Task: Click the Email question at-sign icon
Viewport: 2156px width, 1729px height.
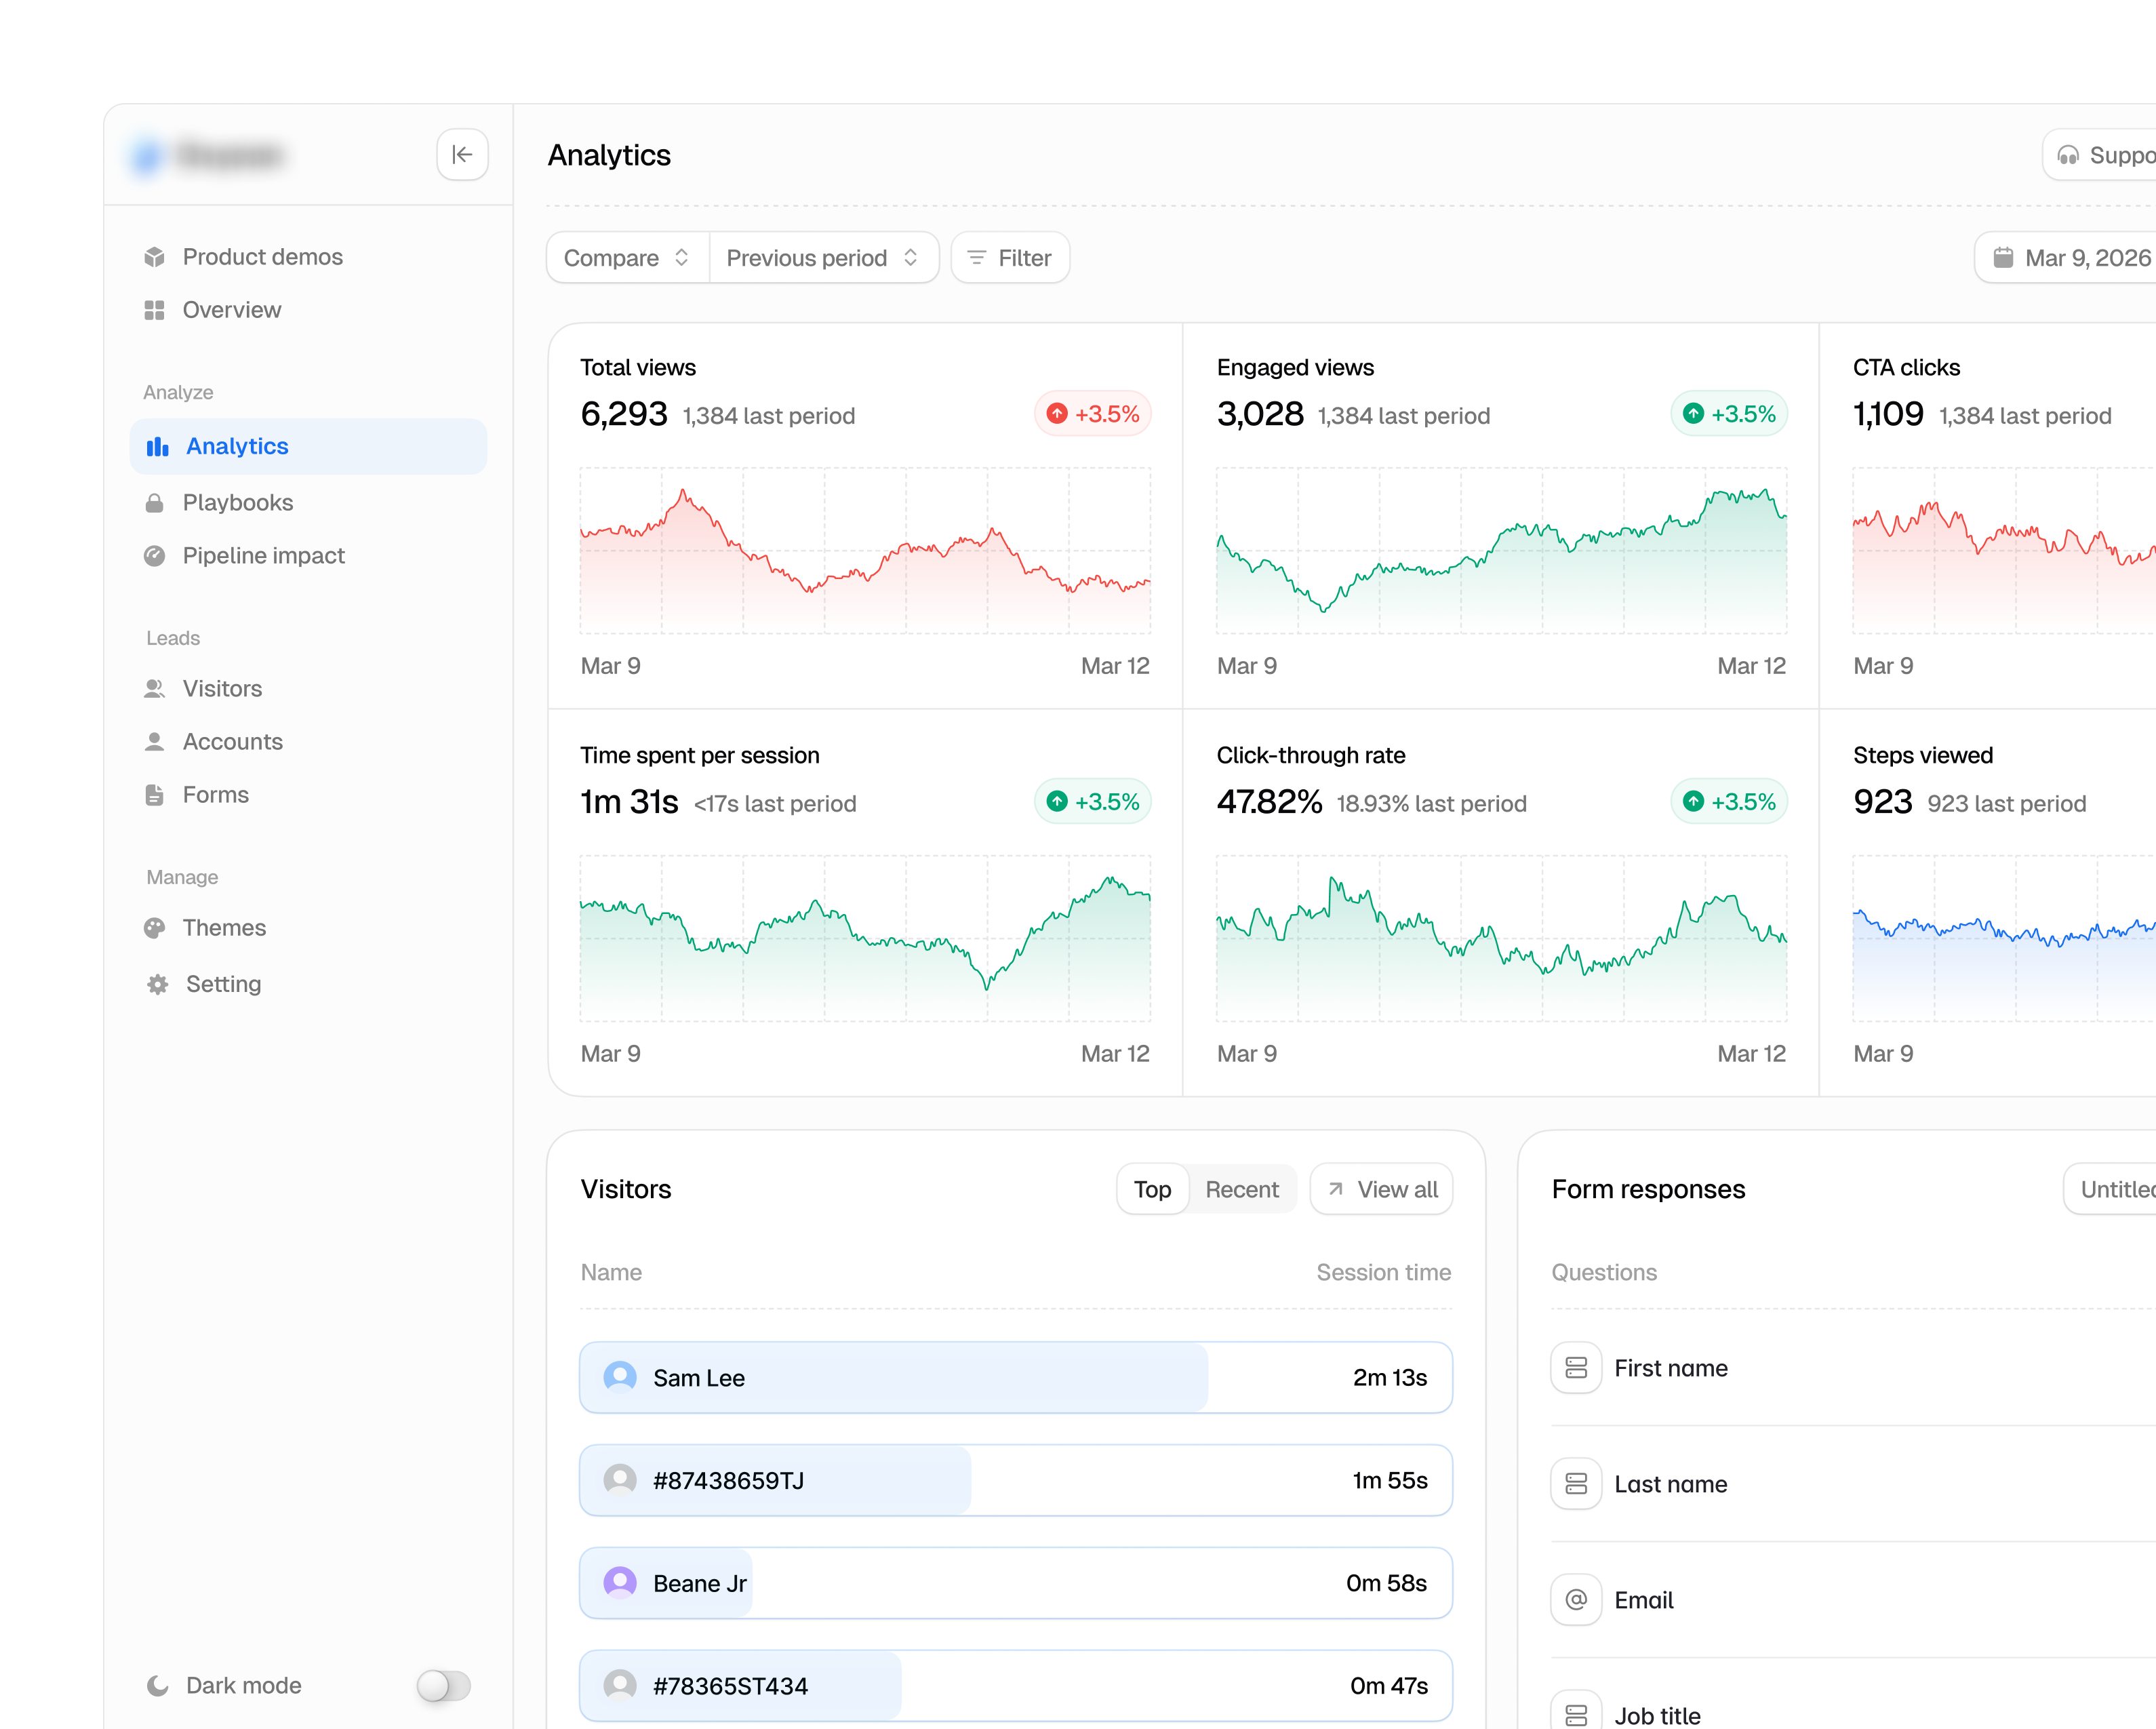Action: click(1576, 1600)
